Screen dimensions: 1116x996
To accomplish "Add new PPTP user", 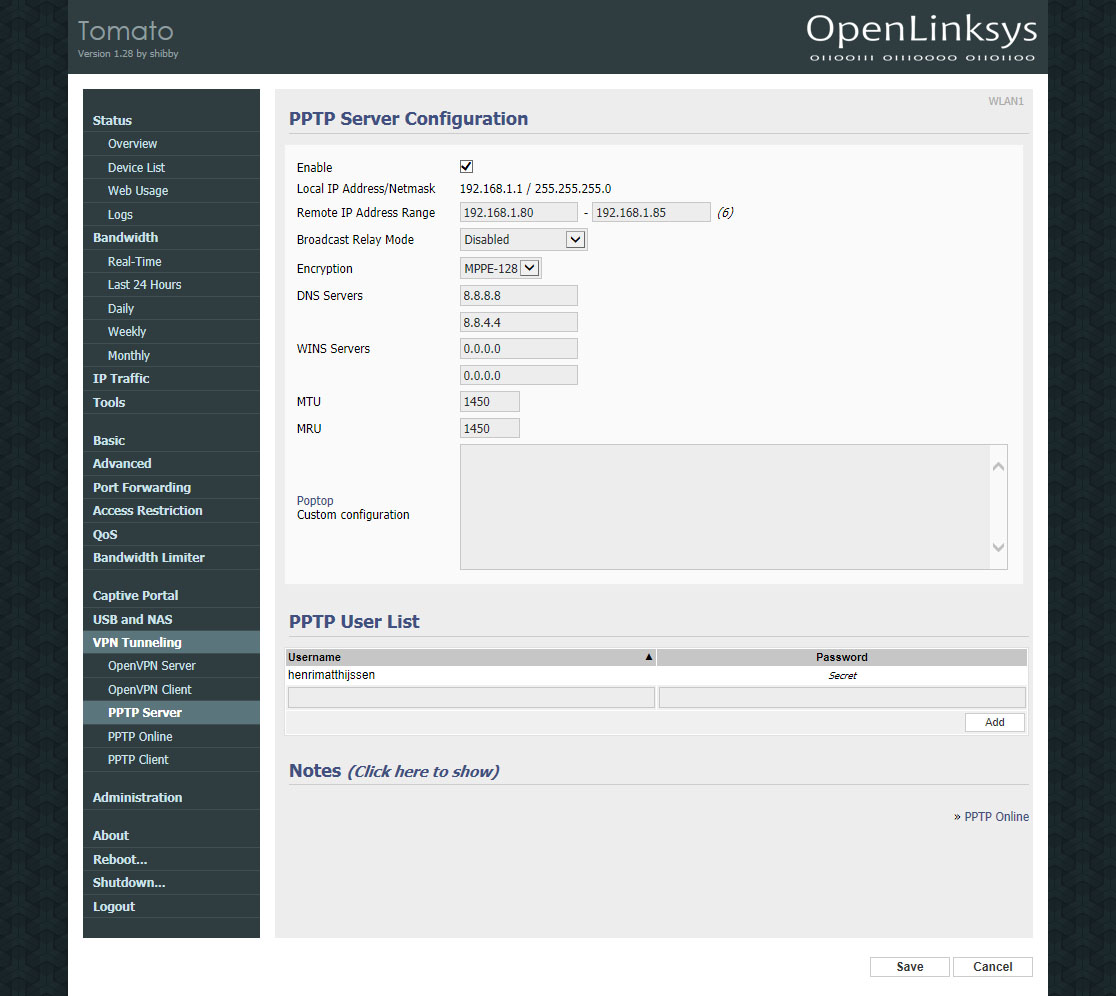I will (x=994, y=722).
